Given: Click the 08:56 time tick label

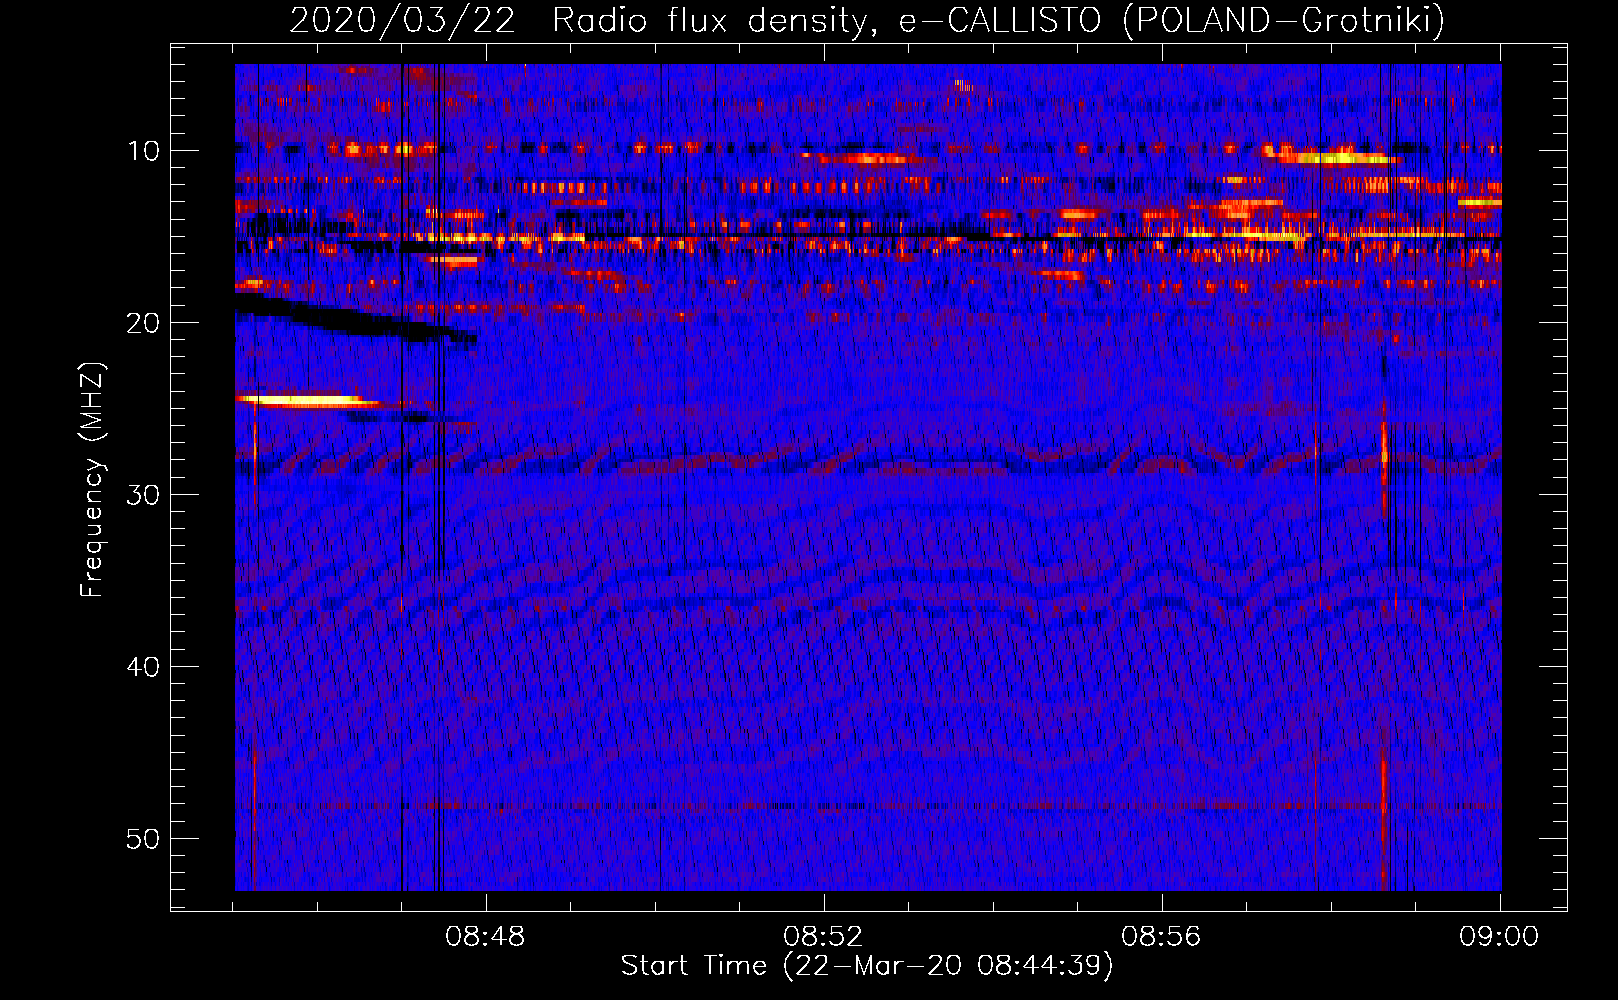Looking at the screenshot, I should click(1161, 937).
